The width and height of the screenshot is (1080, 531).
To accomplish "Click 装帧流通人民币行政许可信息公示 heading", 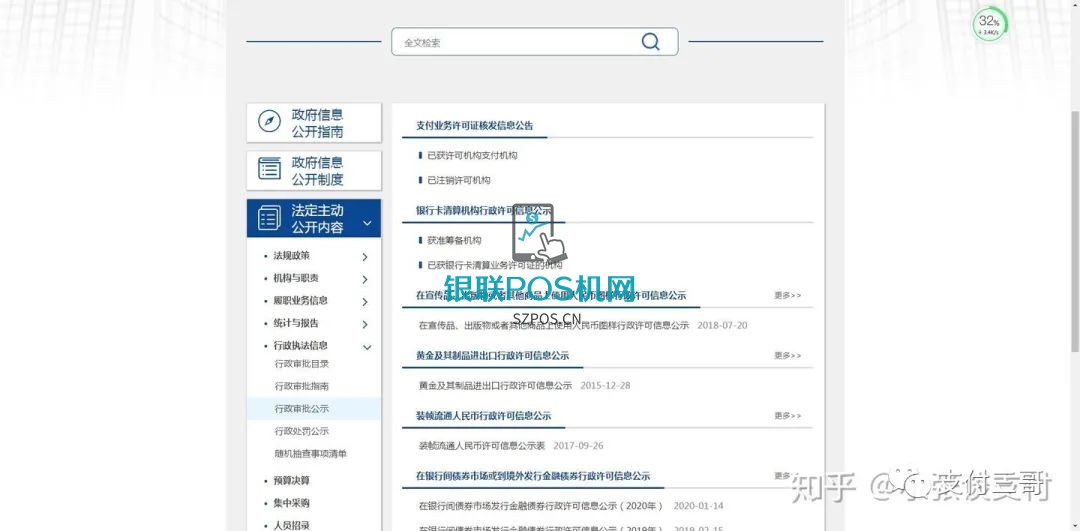I will [484, 416].
